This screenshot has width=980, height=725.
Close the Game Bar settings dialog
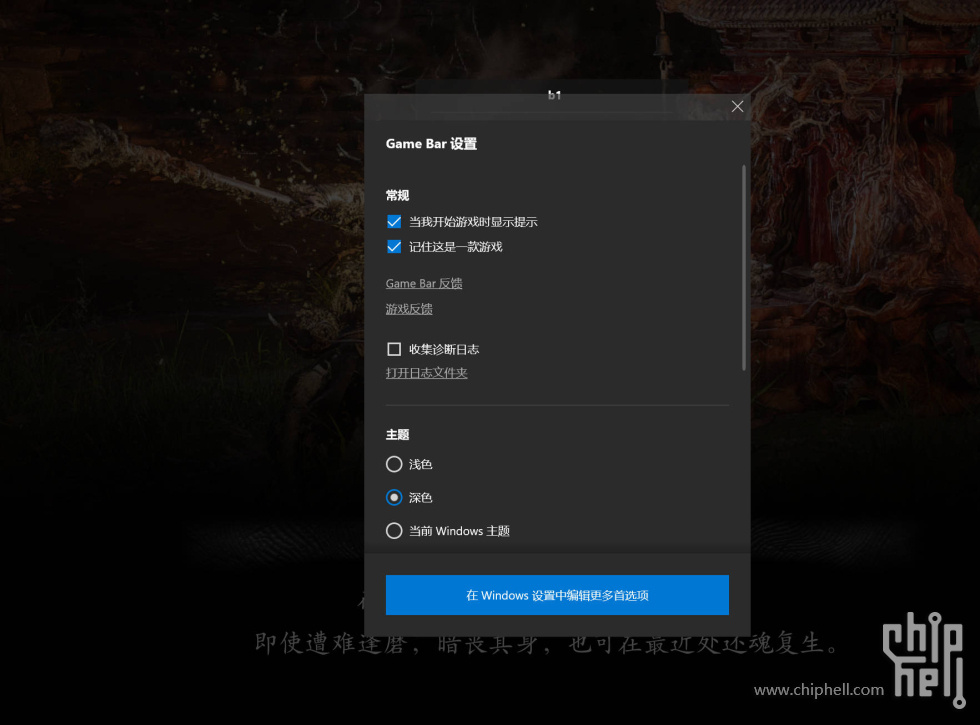[738, 106]
